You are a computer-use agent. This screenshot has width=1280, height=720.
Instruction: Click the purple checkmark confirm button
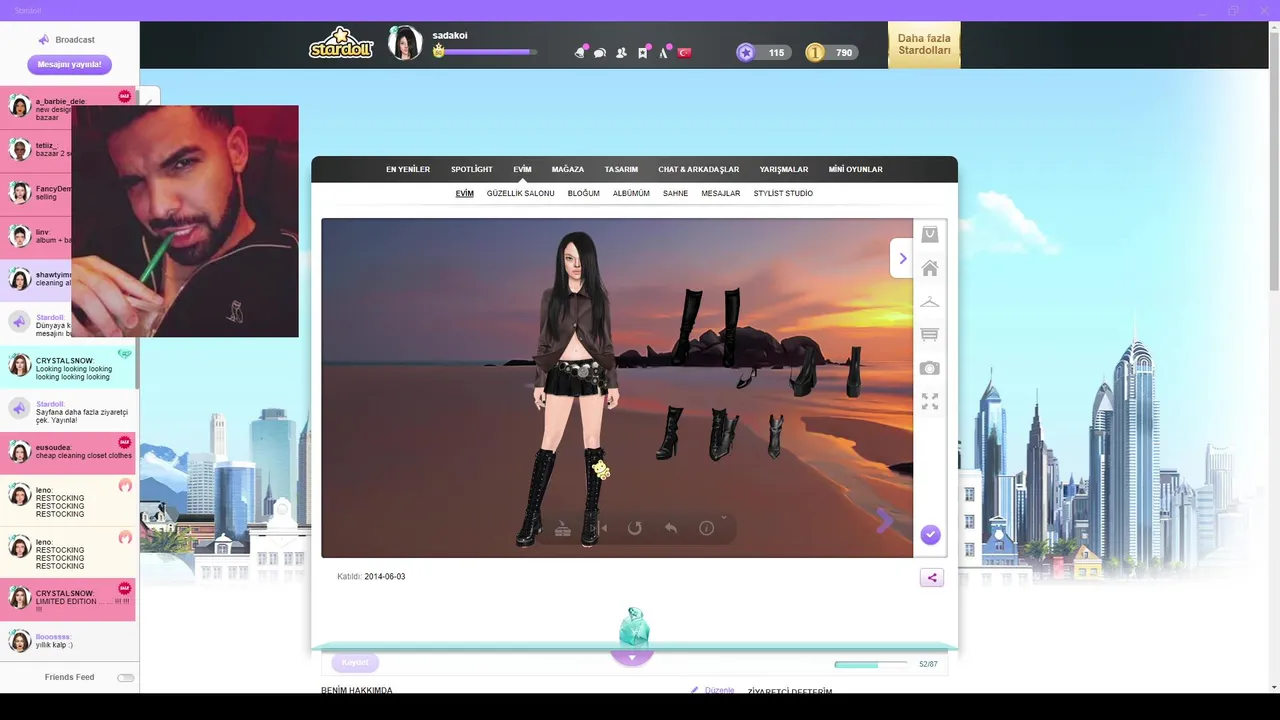click(x=930, y=535)
